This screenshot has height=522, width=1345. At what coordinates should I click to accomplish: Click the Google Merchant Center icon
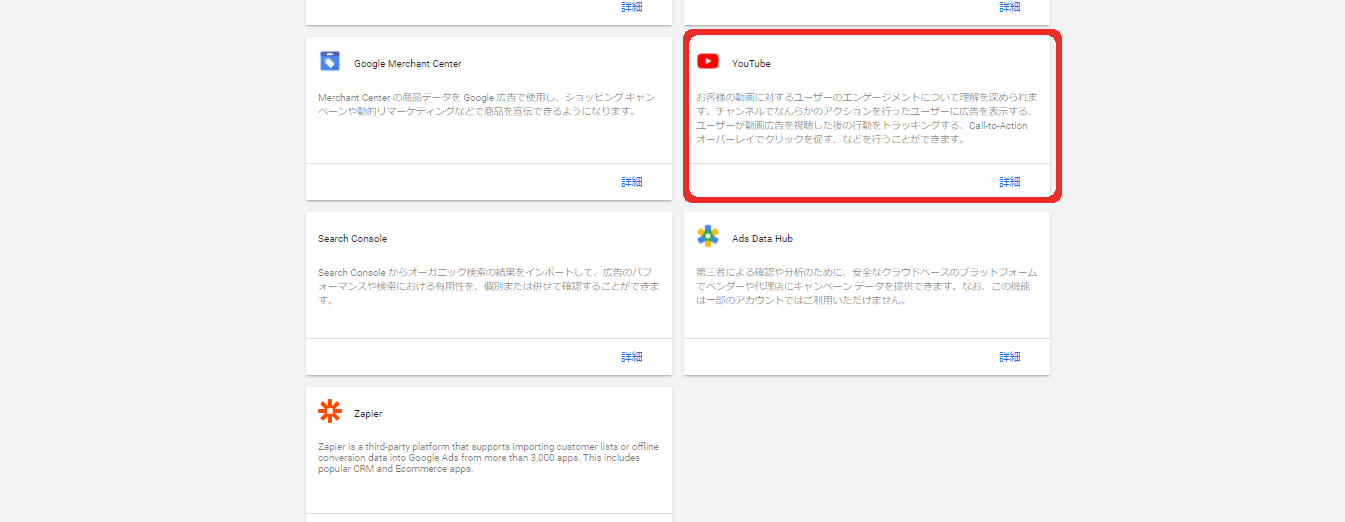point(330,62)
